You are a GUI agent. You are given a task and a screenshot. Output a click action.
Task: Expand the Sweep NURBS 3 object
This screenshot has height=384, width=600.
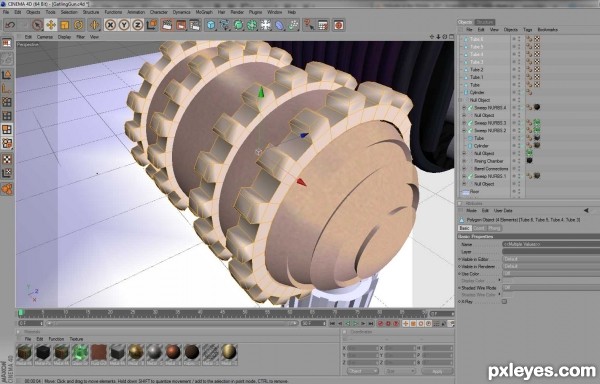click(464, 123)
